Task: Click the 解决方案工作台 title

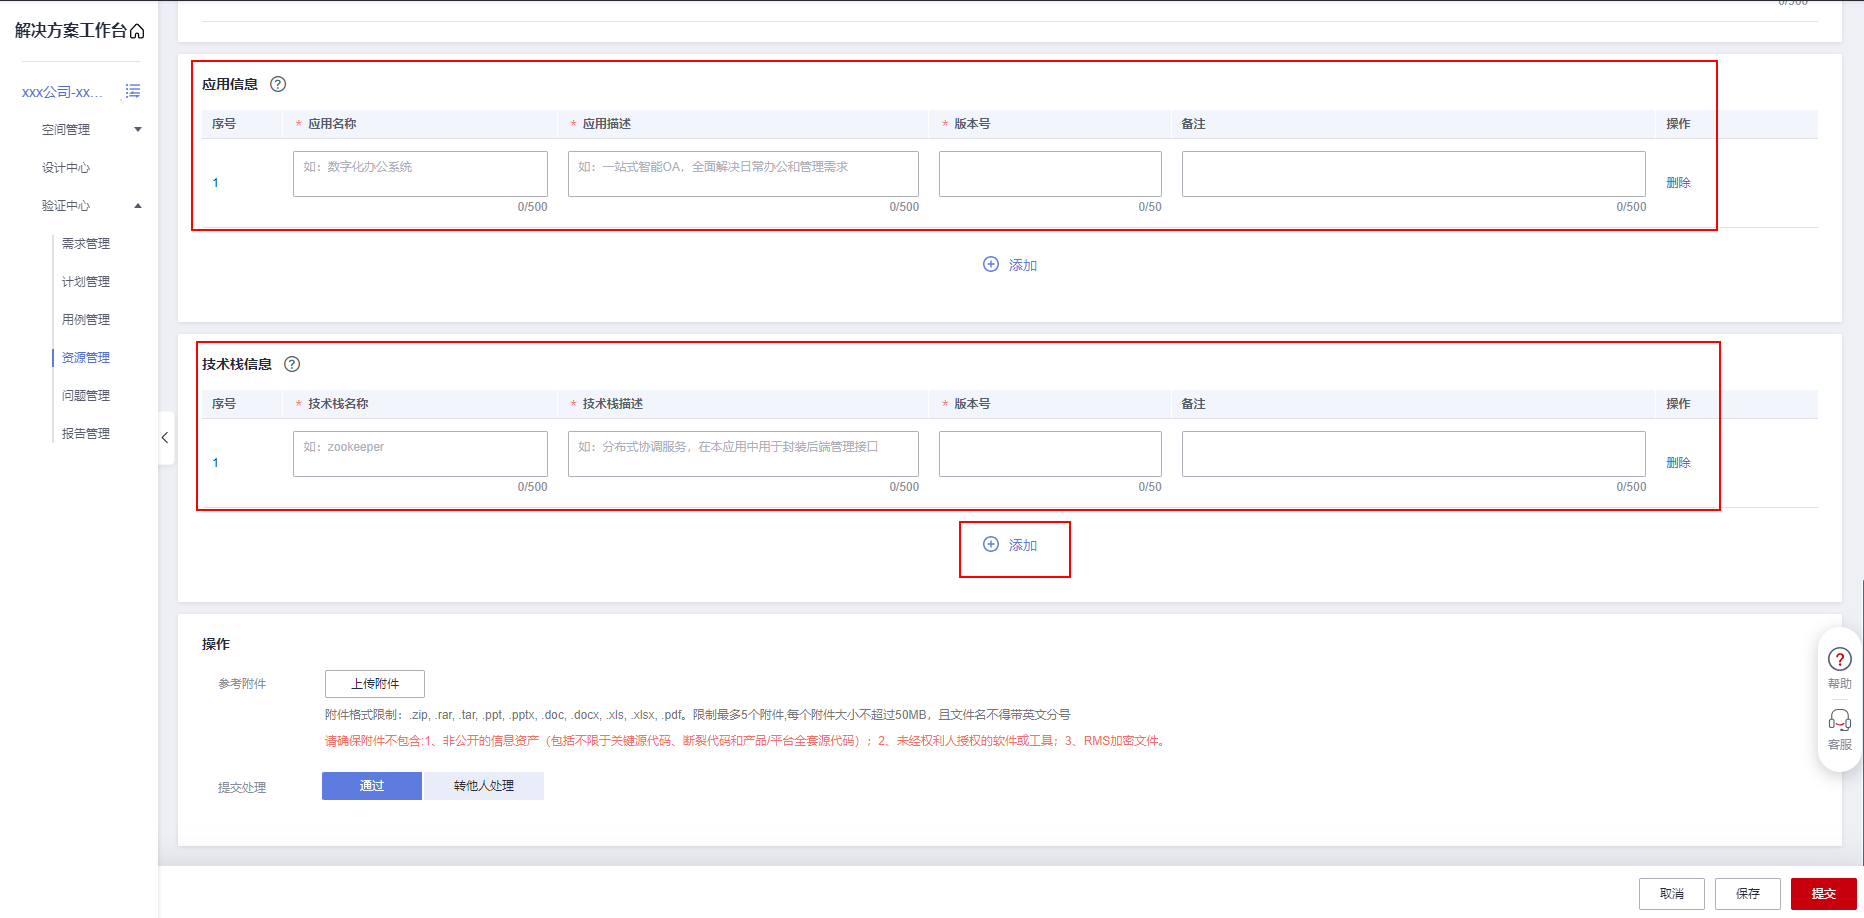Action: pyautogui.click(x=70, y=31)
